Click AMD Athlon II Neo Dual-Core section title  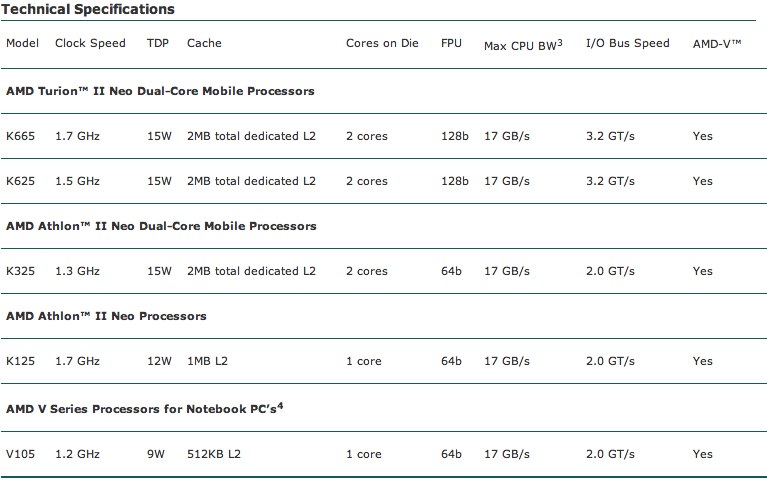click(161, 226)
